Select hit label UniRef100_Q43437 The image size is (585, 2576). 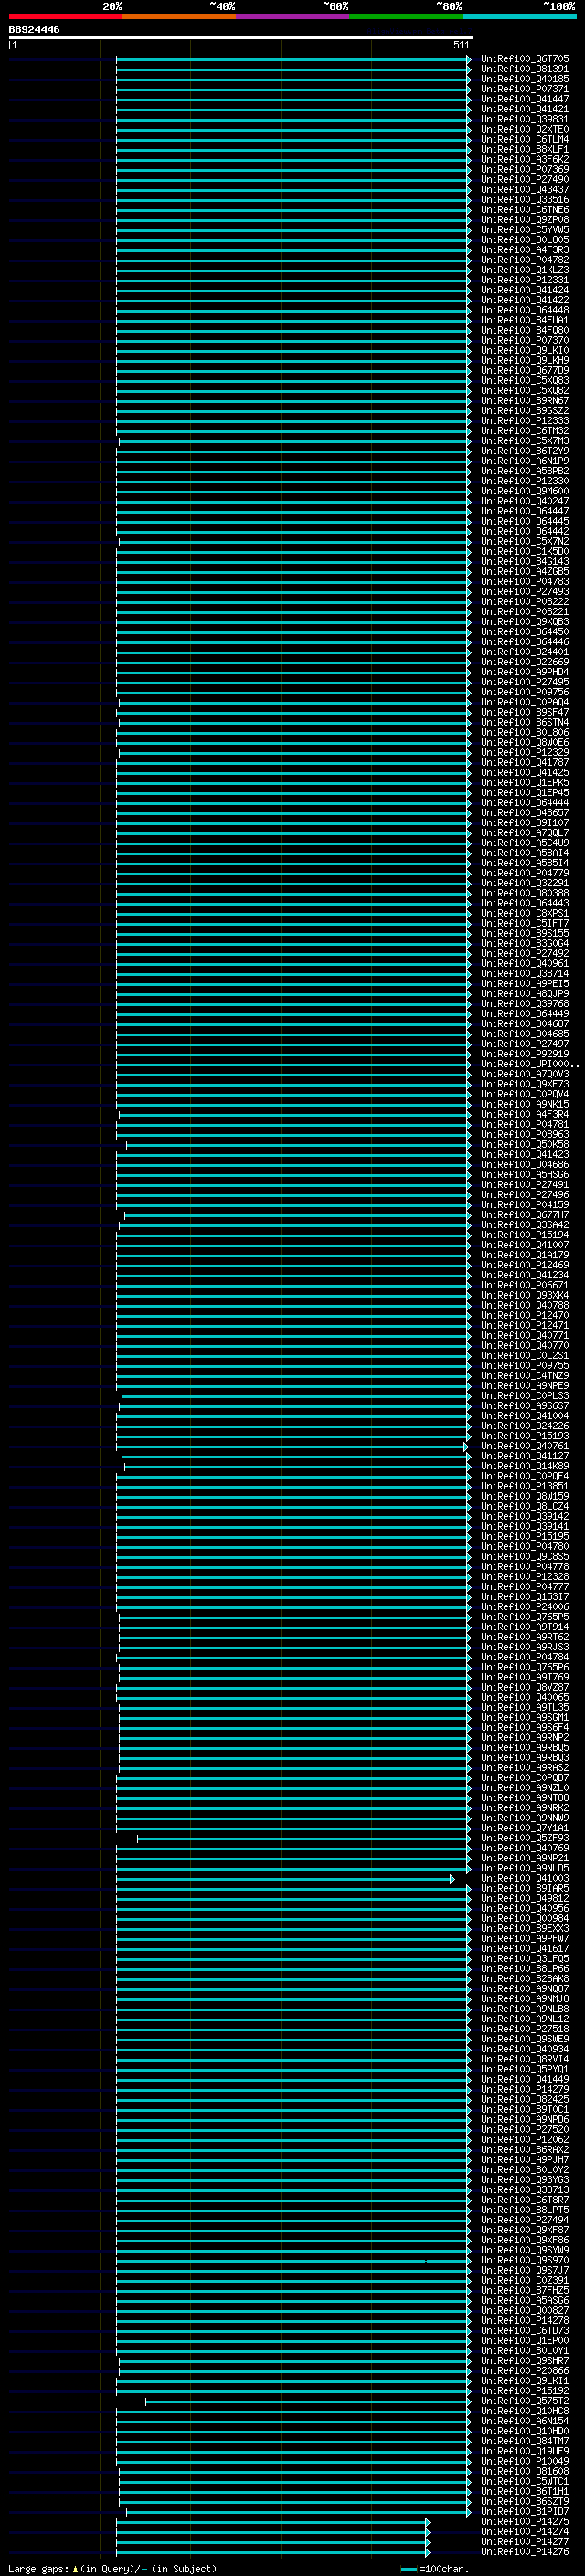click(x=525, y=190)
